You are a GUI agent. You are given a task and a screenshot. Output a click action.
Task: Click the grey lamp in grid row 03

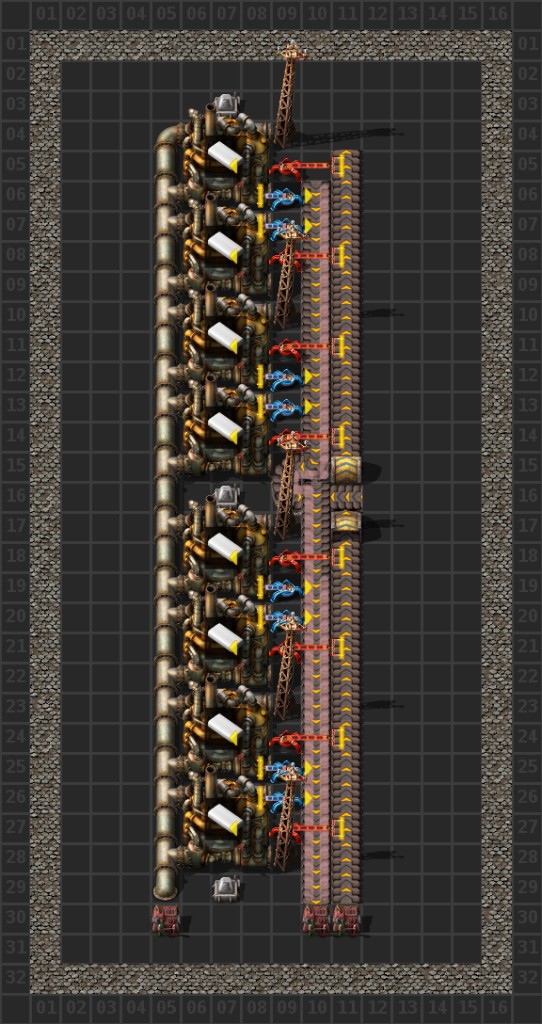pyautogui.click(x=226, y=104)
